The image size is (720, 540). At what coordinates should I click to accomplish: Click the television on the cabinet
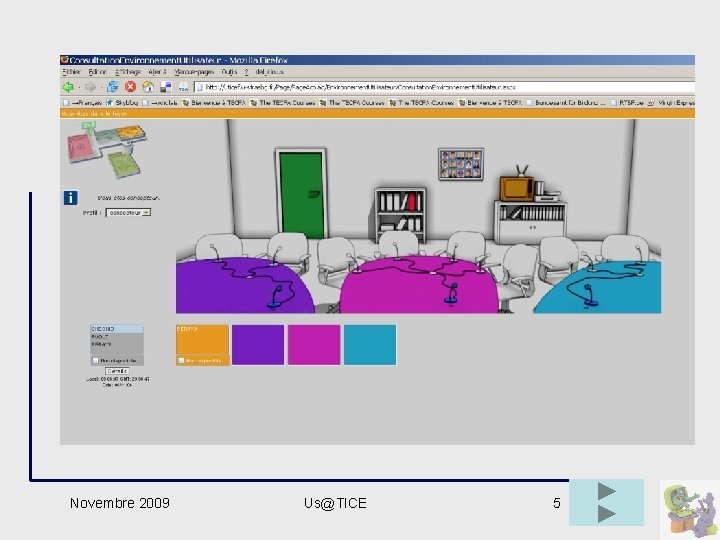[x=517, y=188]
